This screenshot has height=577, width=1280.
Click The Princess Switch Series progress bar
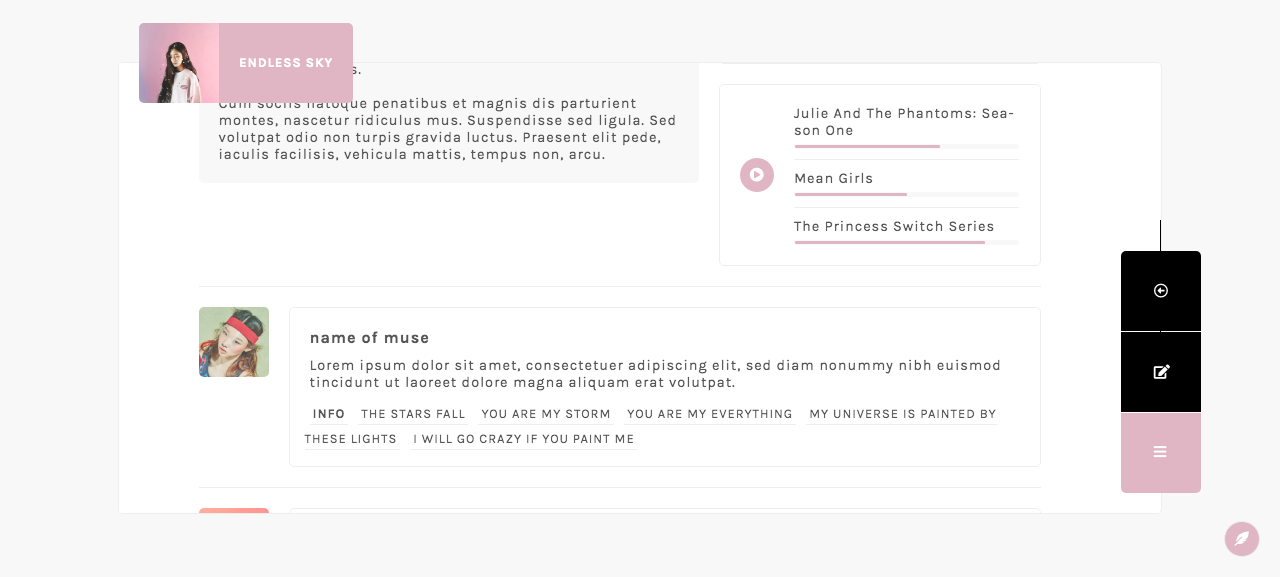(x=906, y=242)
